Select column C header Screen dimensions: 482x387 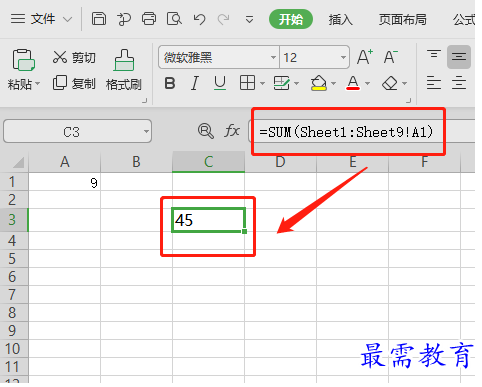(208, 162)
